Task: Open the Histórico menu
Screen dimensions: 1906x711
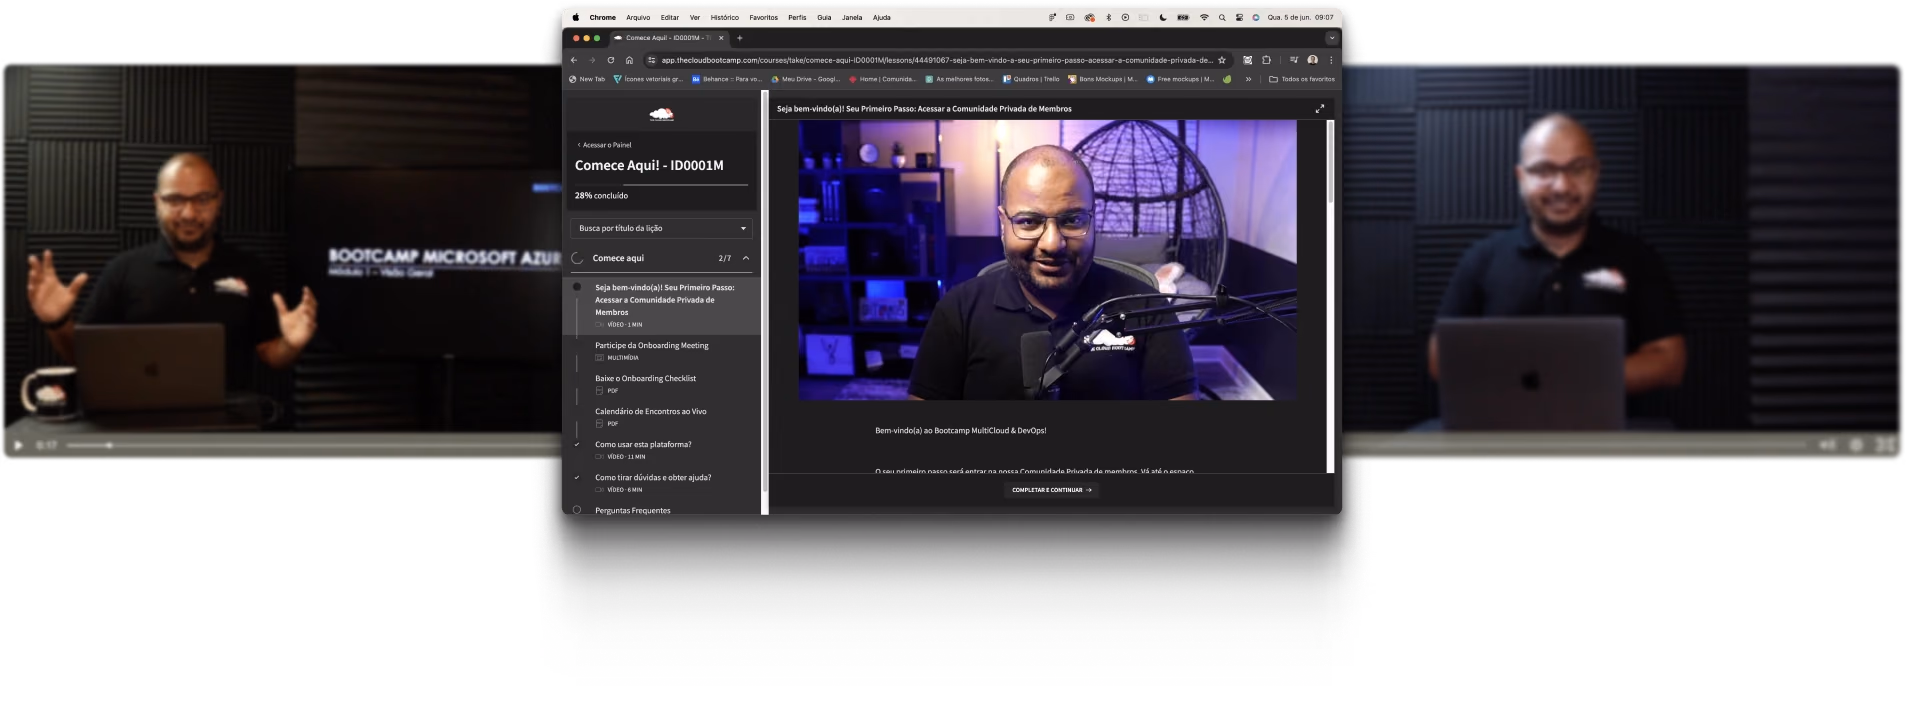Action: (725, 17)
